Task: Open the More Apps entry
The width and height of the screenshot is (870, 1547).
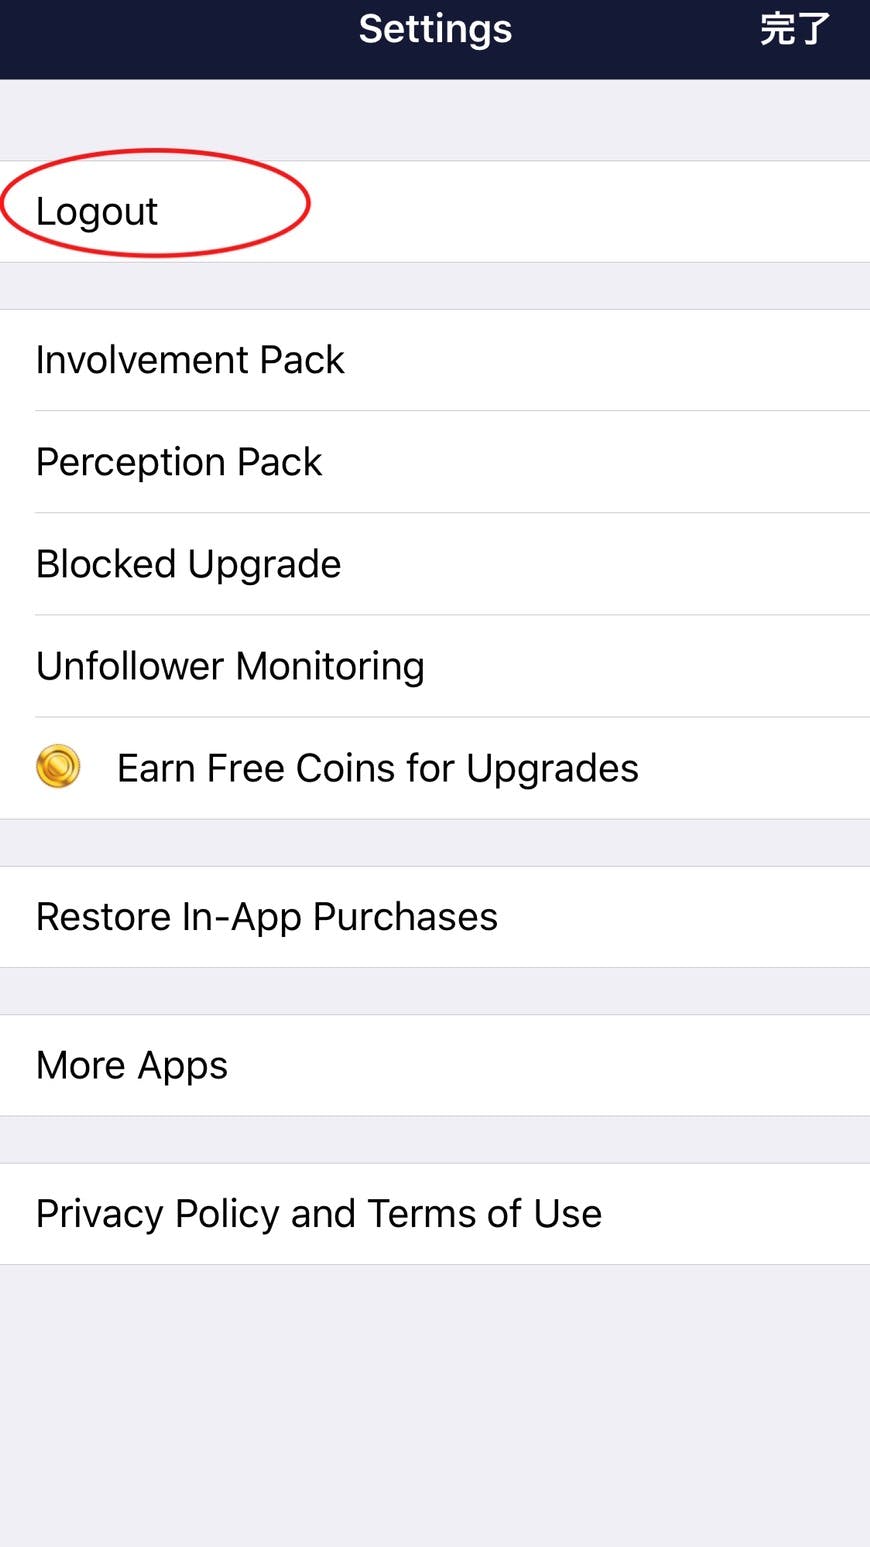Action: [132, 1065]
